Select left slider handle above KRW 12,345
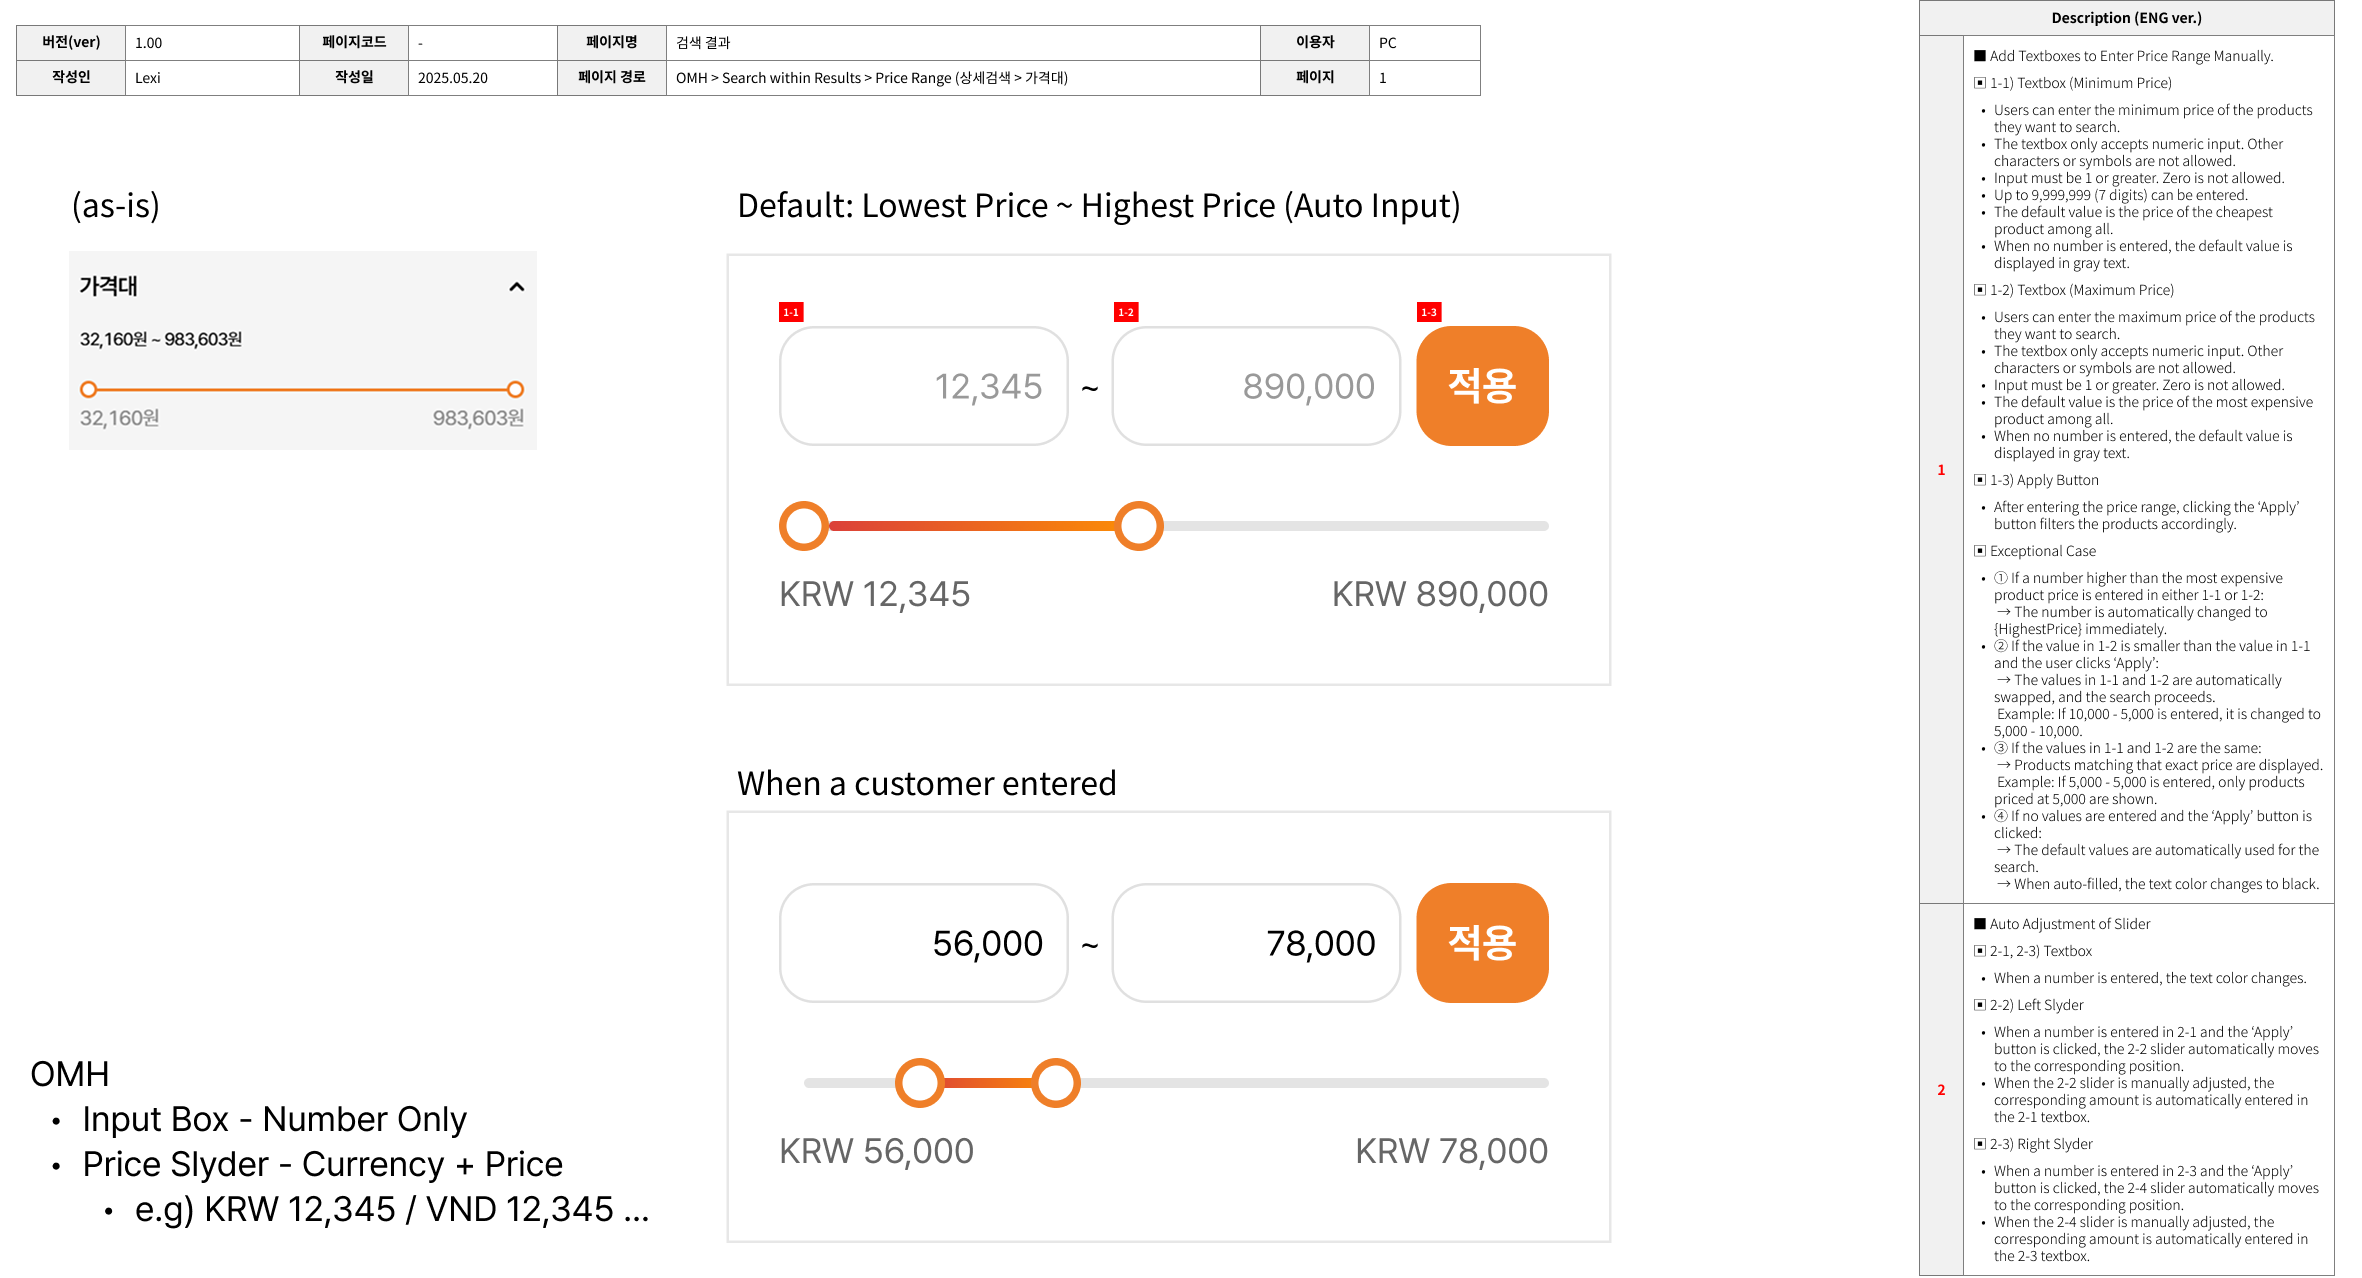The width and height of the screenshot is (2362, 1278). tap(804, 526)
